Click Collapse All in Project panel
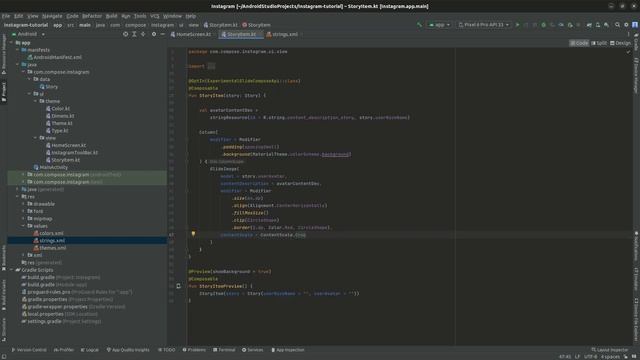 (x=143, y=34)
